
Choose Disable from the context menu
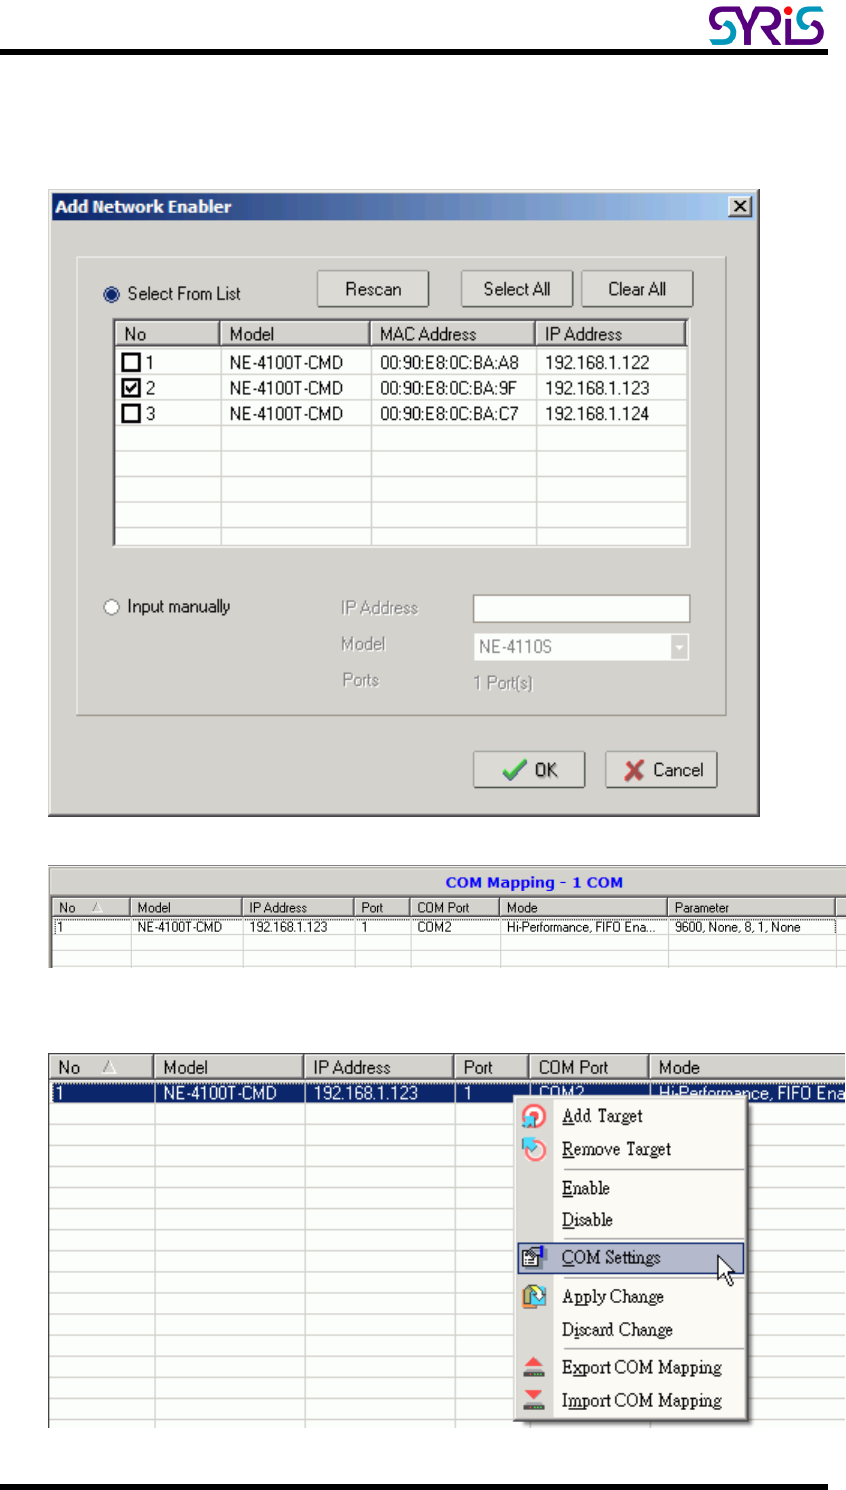pos(587,1220)
